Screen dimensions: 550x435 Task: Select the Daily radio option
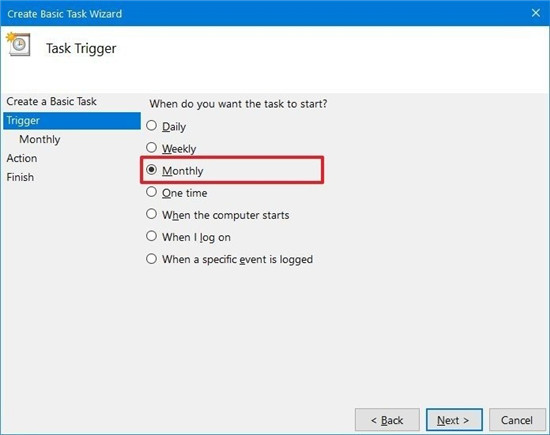[x=151, y=125]
